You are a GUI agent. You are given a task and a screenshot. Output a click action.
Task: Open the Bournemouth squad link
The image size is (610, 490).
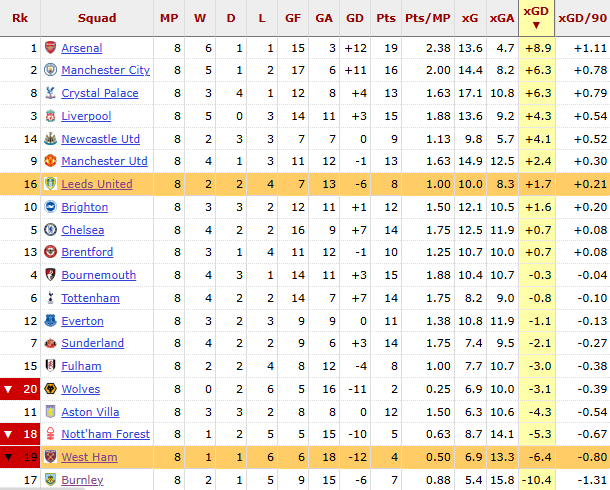[98, 275]
